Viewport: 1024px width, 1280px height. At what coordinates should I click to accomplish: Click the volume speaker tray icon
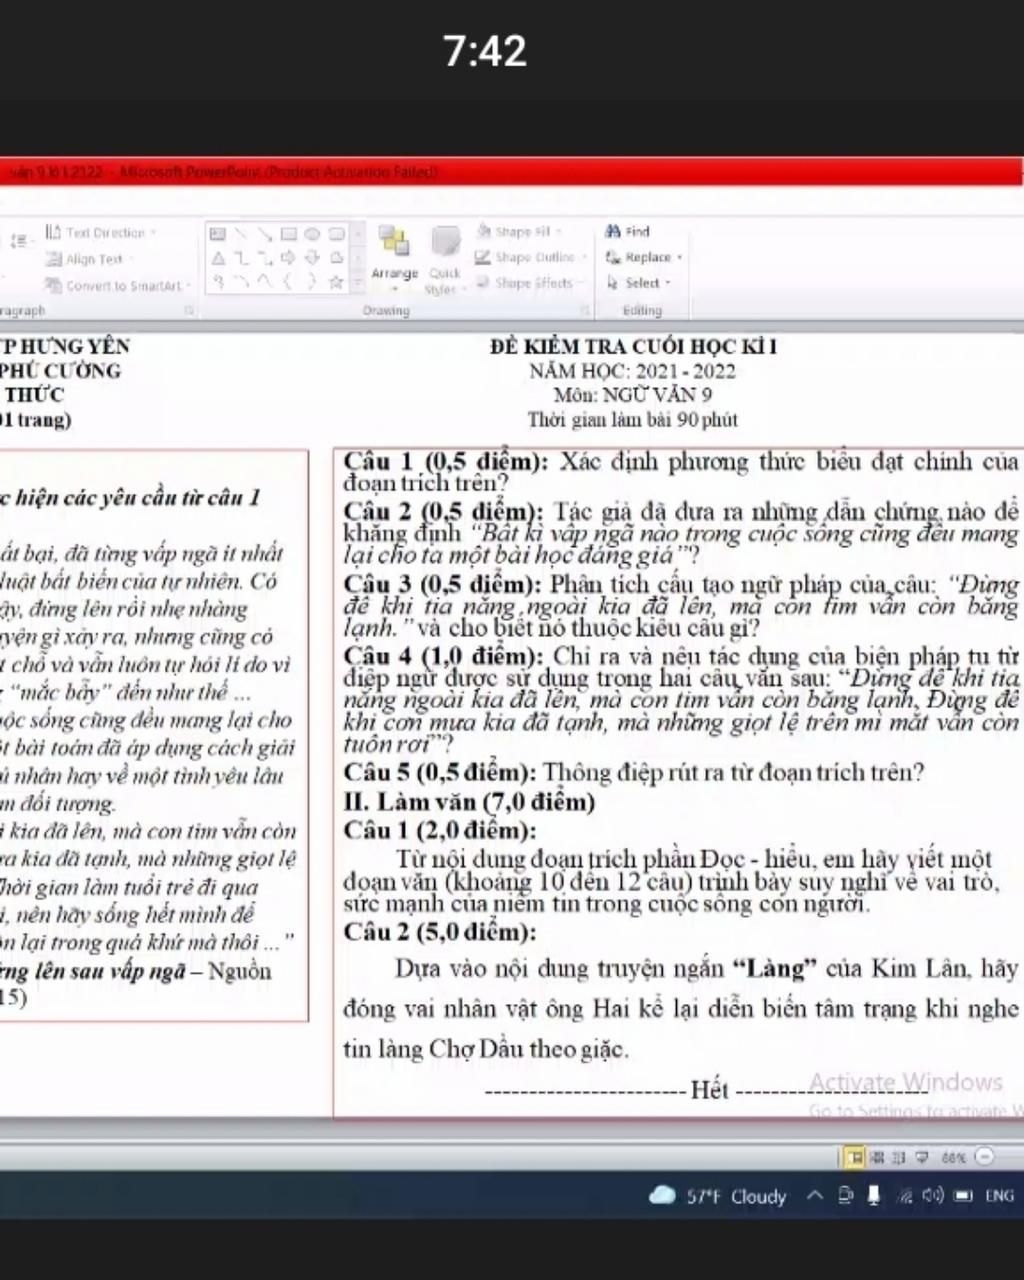tap(933, 1196)
